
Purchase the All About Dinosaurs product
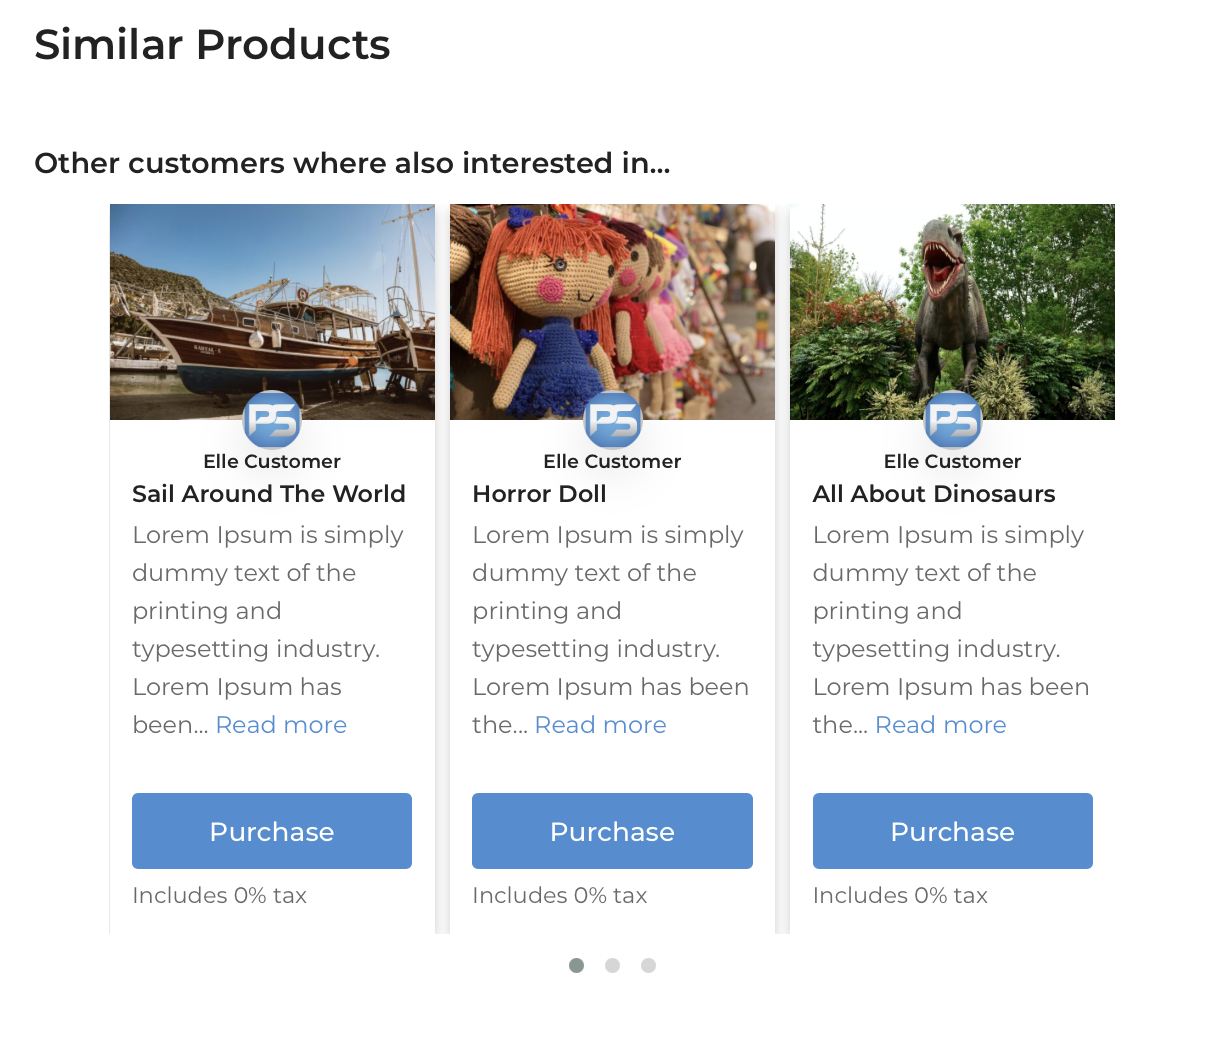pos(952,831)
